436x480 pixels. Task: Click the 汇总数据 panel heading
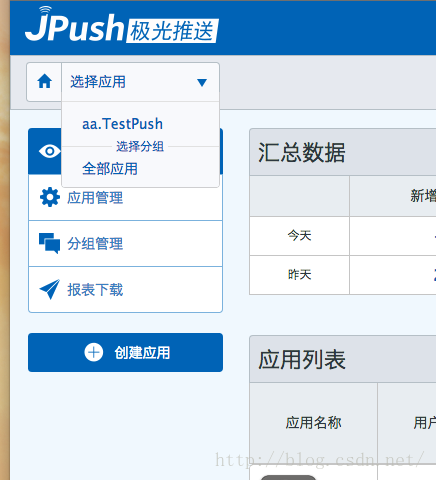[302, 153]
